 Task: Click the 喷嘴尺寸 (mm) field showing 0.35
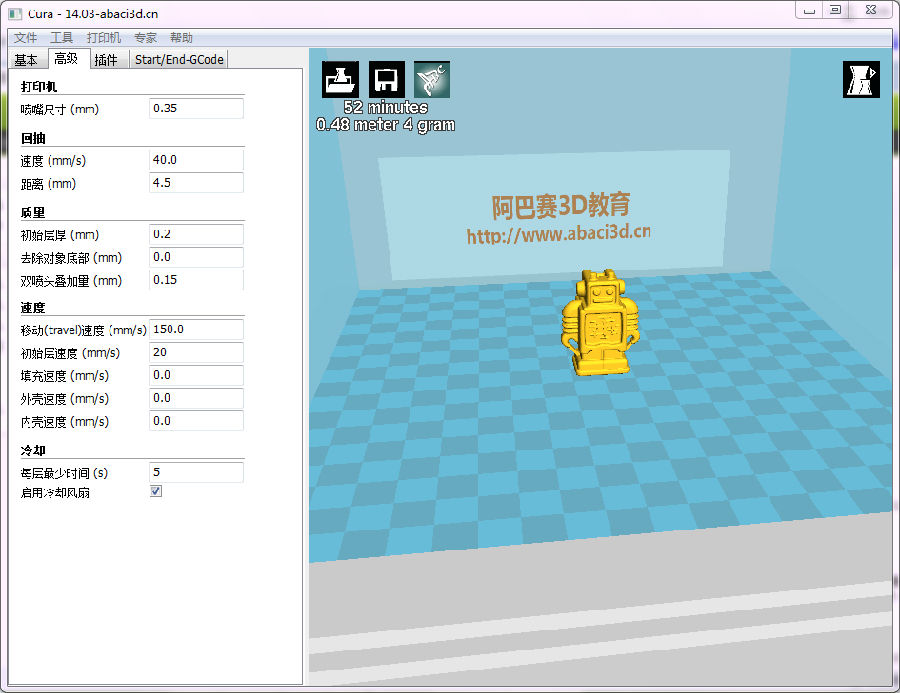point(196,109)
